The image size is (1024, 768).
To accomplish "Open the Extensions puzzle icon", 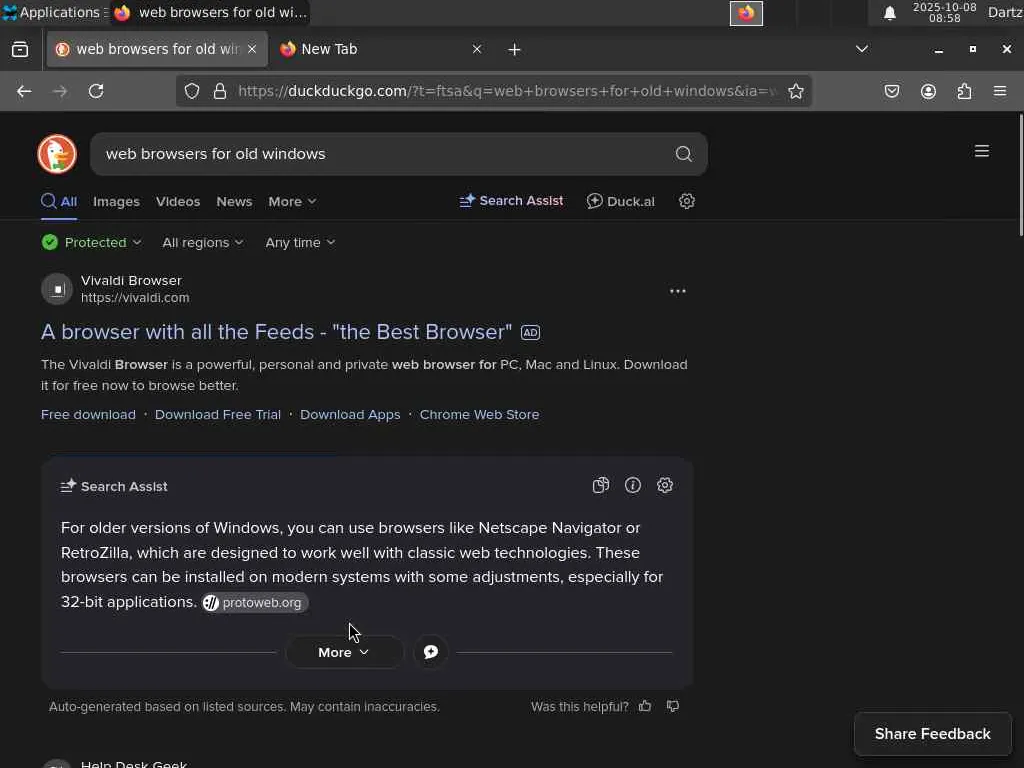I will click(965, 91).
